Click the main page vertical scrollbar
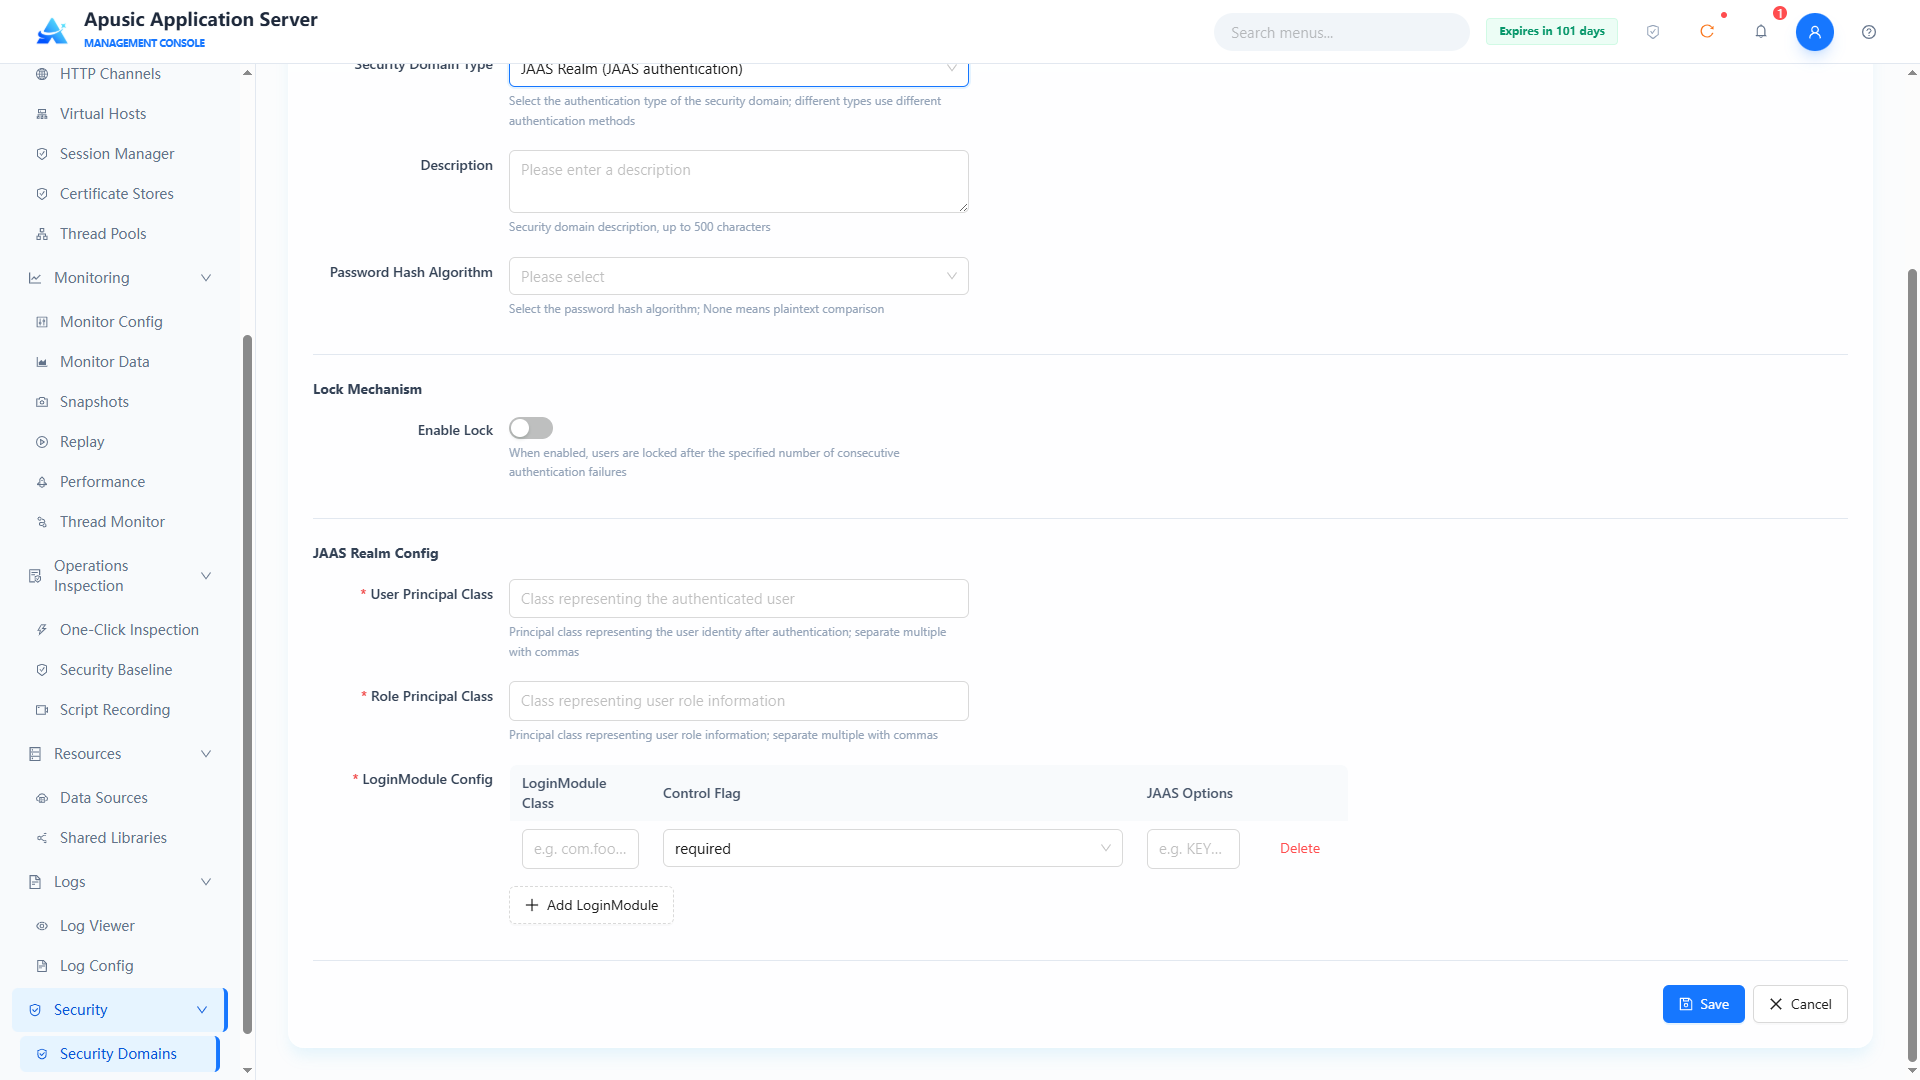1920x1080 pixels. pos(1912,665)
